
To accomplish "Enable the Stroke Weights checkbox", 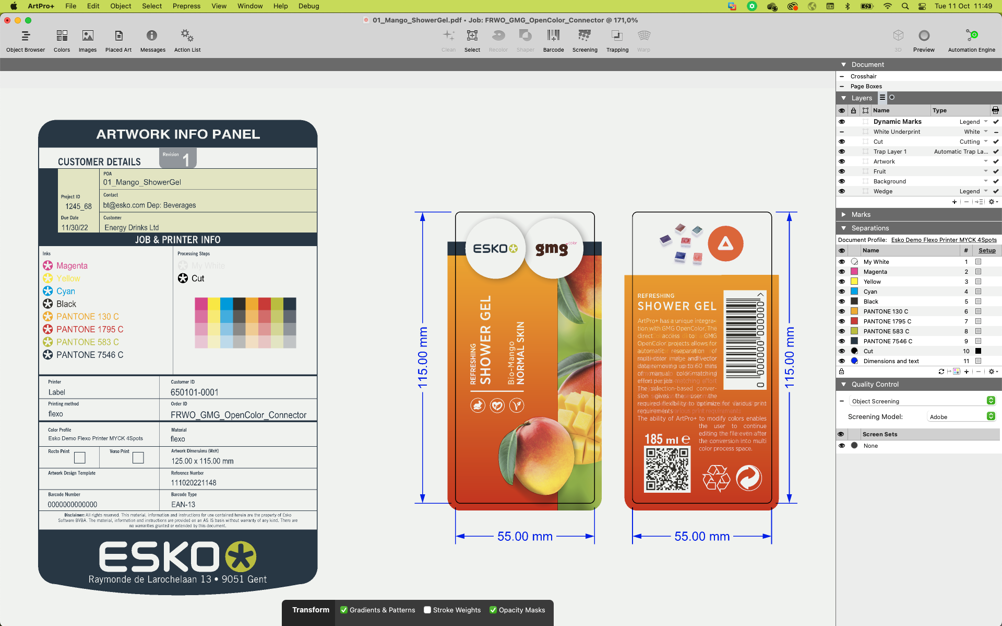I will 428,610.
